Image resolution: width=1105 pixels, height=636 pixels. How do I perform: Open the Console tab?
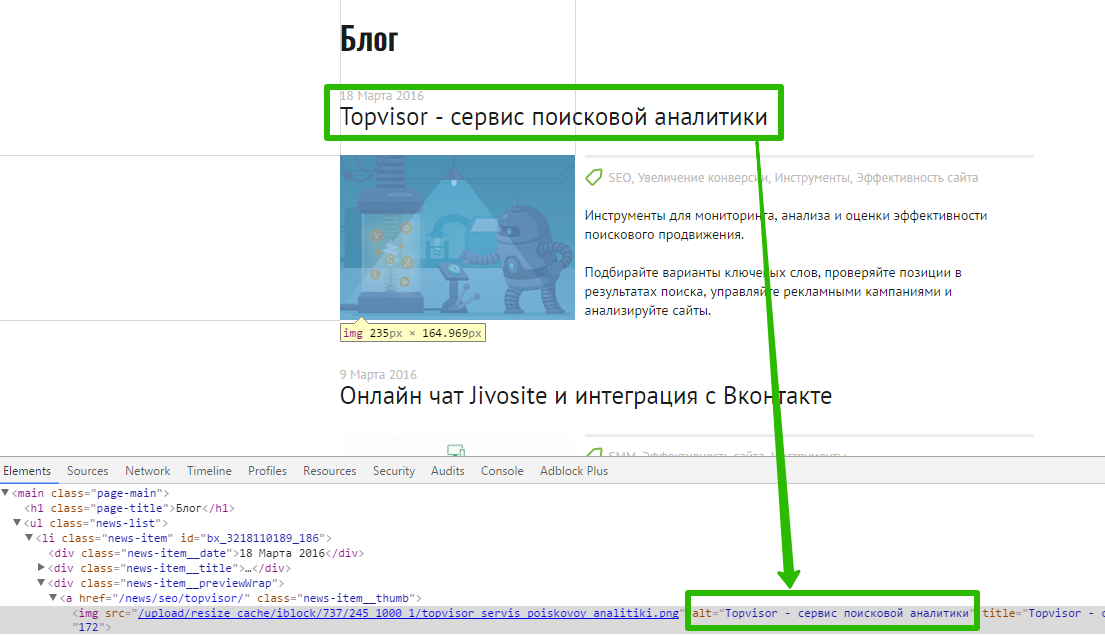[x=502, y=471]
